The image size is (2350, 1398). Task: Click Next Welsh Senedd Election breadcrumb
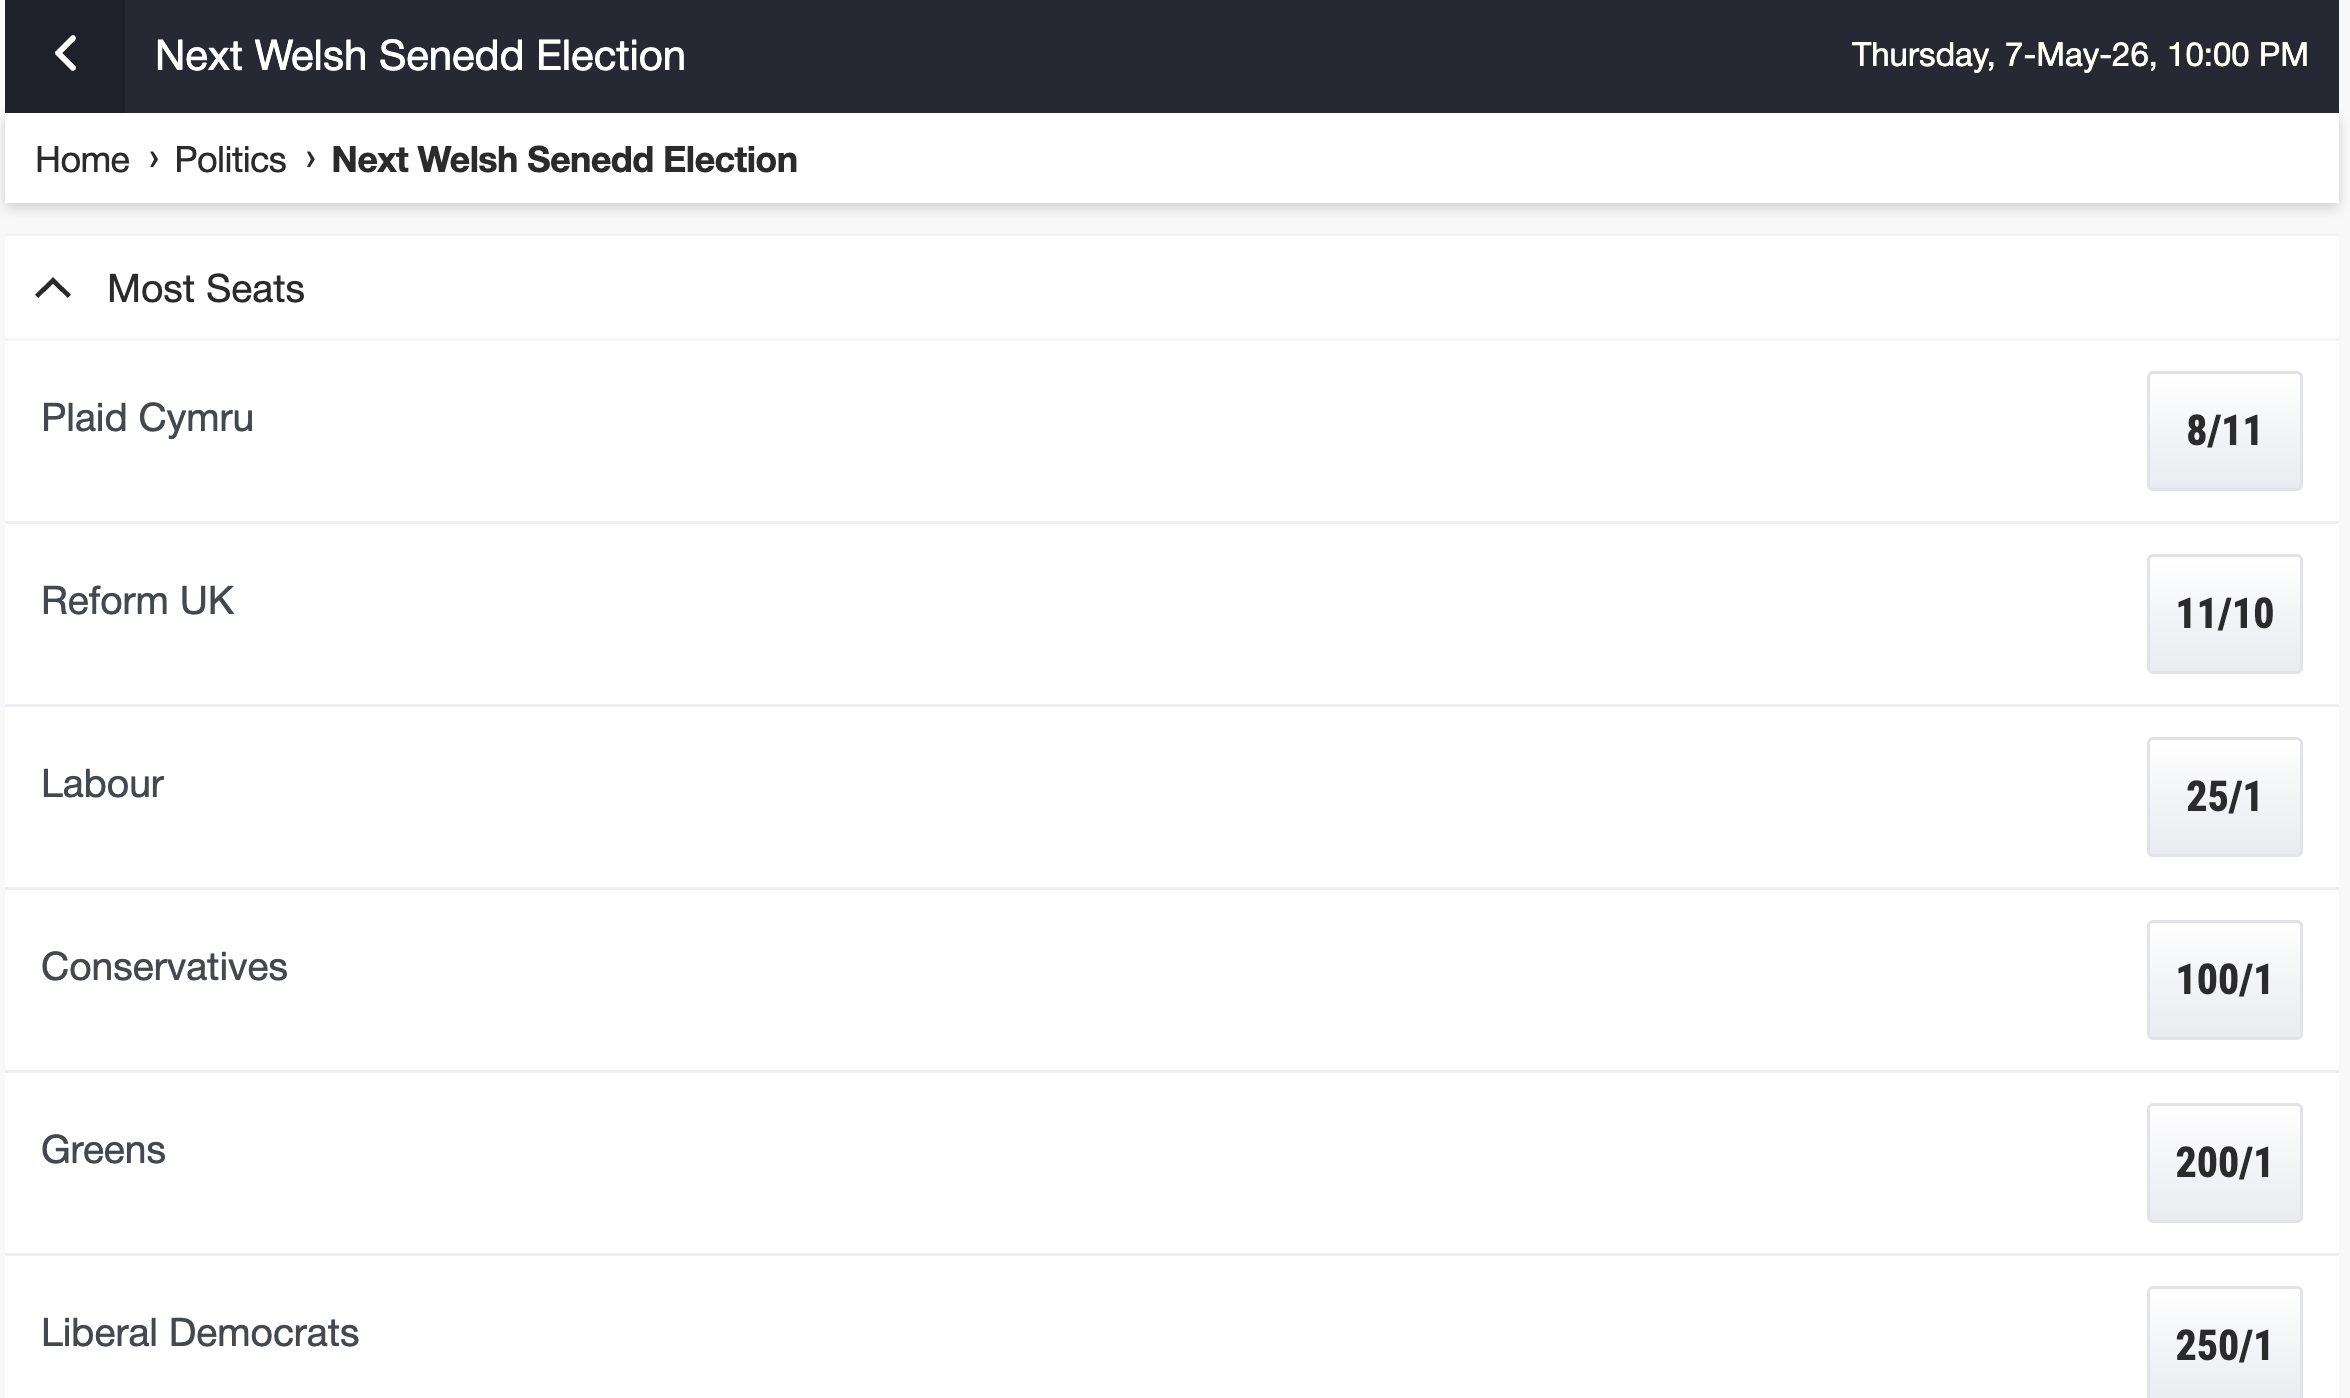564,160
